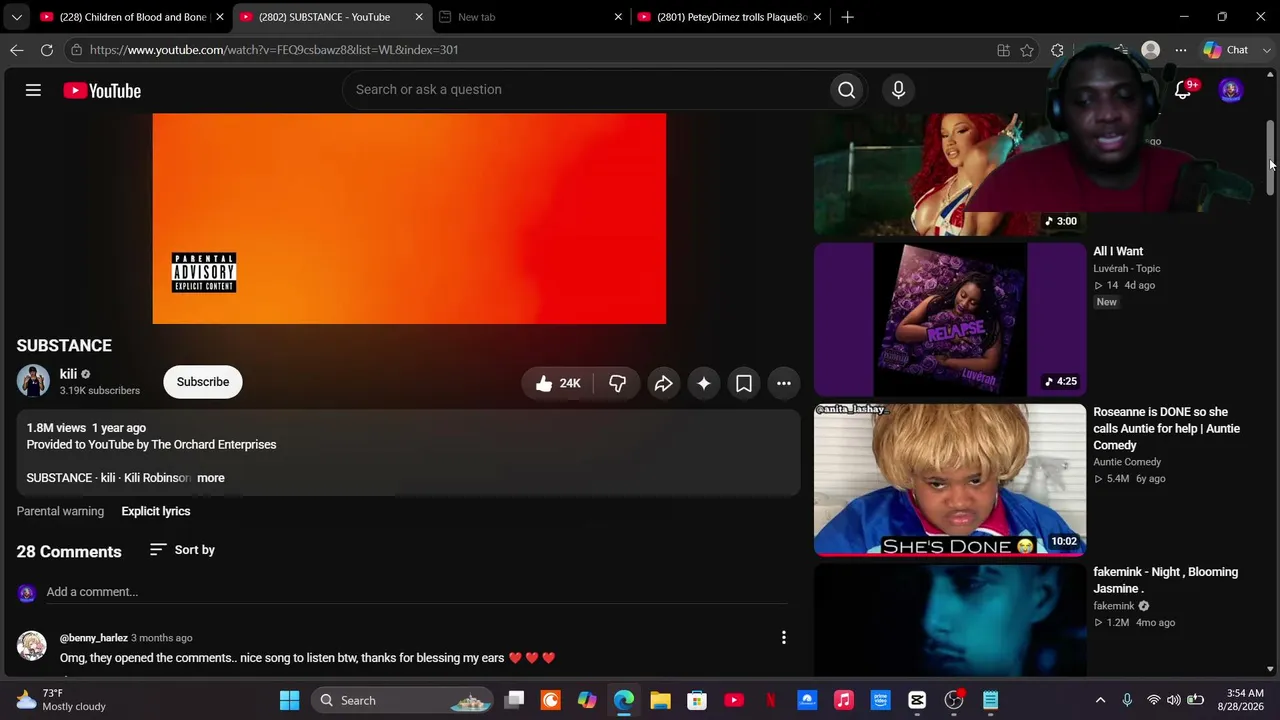Go back to the previous page
The image size is (1280, 720).
coord(17,50)
